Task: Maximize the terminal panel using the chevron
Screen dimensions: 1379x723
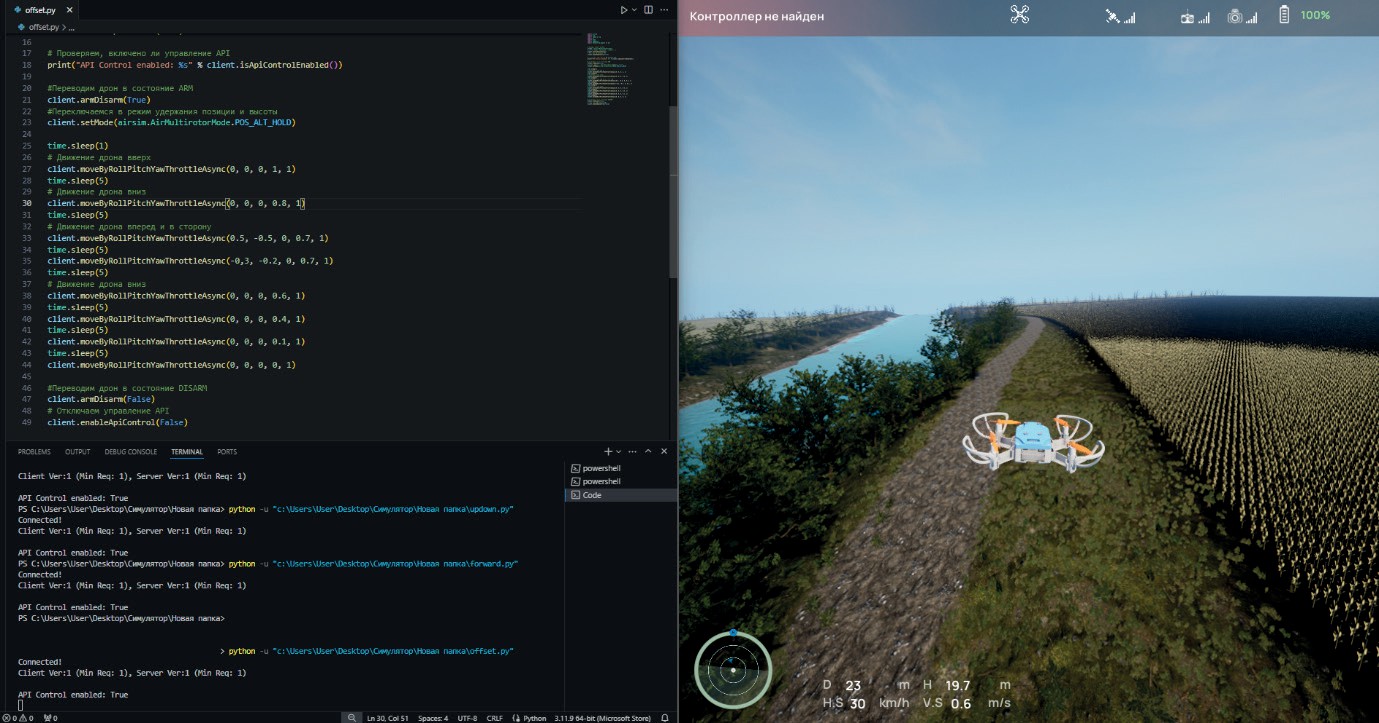Action: (x=650, y=452)
